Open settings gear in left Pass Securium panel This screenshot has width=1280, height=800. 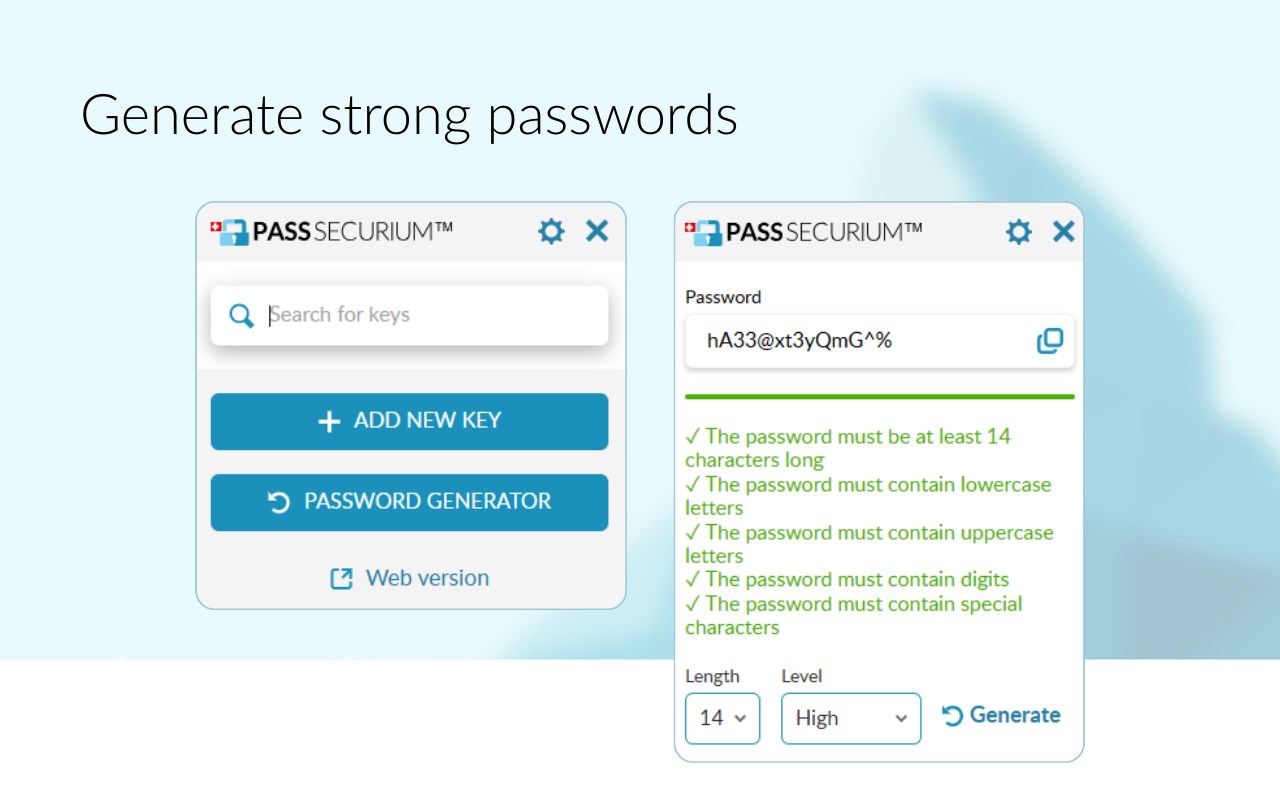tap(551, 232)
